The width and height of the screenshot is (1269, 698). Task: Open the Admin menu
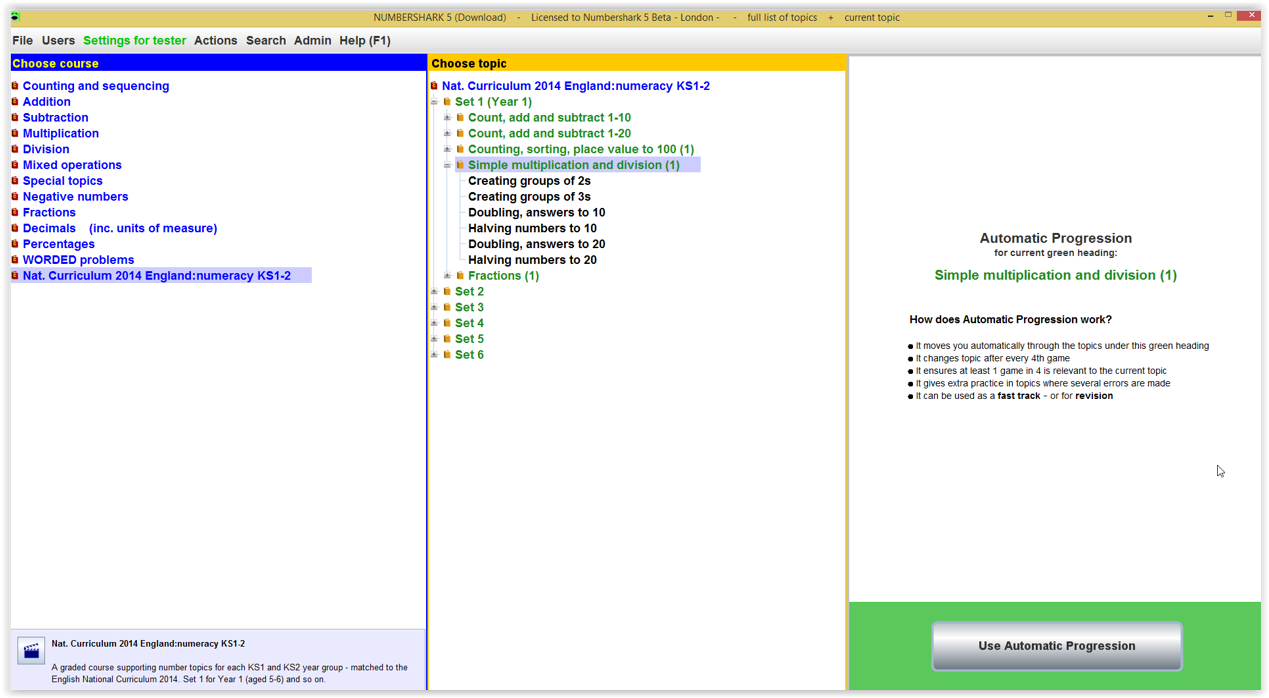tap(312, 41)
